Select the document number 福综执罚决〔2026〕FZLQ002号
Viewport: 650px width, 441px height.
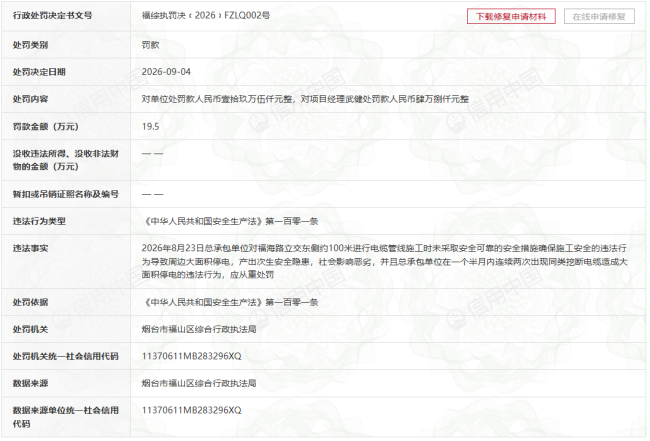pos(206,15)
